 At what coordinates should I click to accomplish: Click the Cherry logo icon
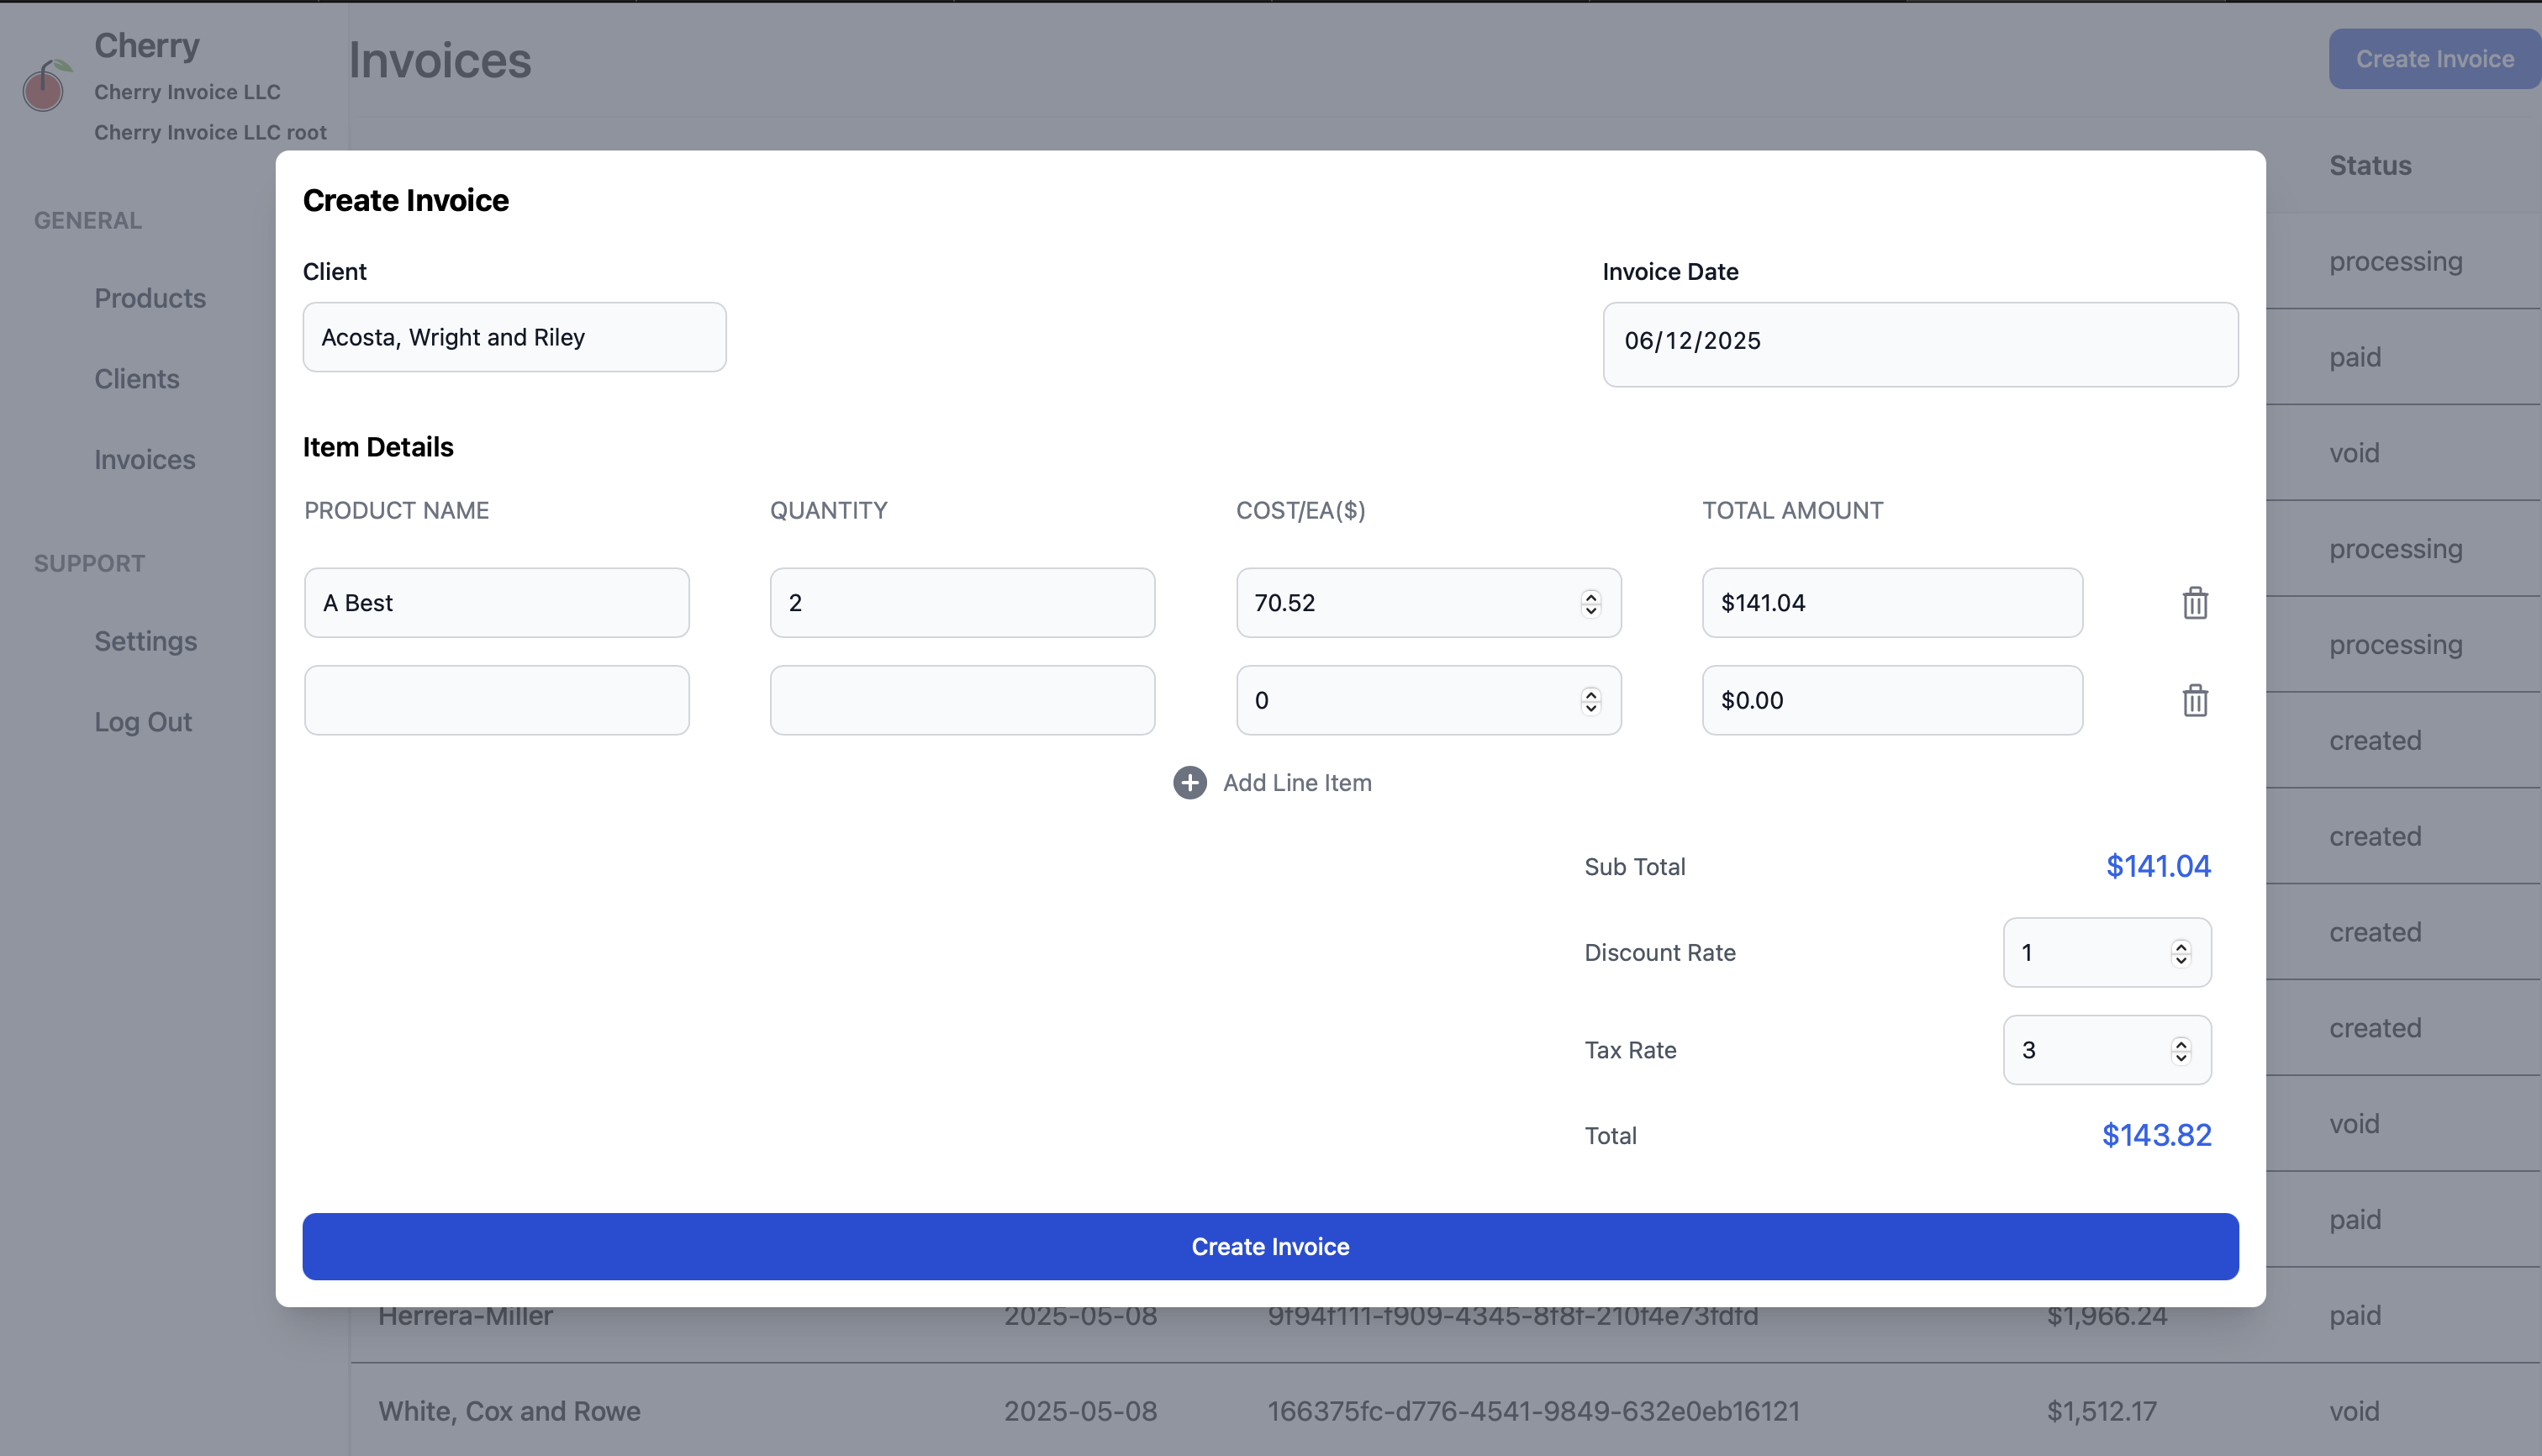coord(46,86)
